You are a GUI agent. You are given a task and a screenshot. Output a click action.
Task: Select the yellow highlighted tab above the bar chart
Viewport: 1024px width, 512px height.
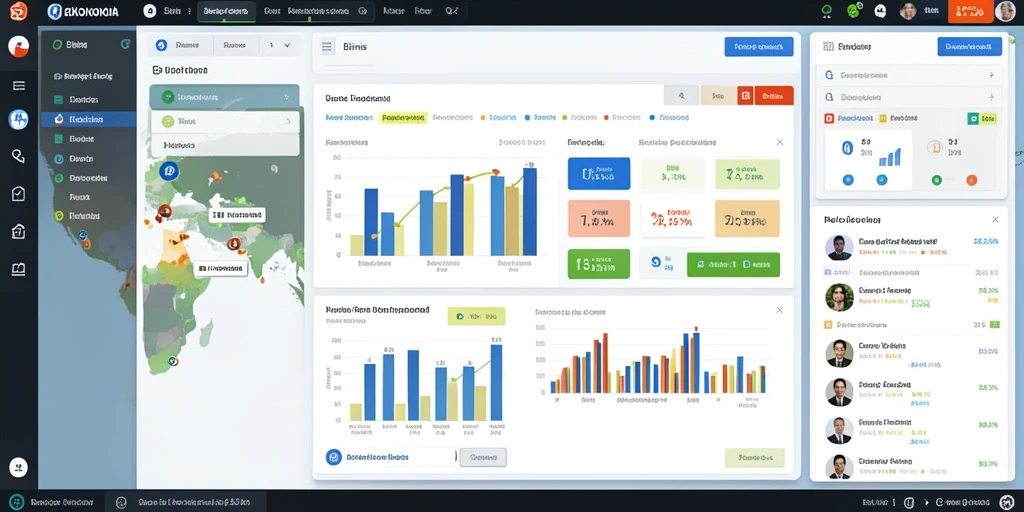tap(403, 118)
